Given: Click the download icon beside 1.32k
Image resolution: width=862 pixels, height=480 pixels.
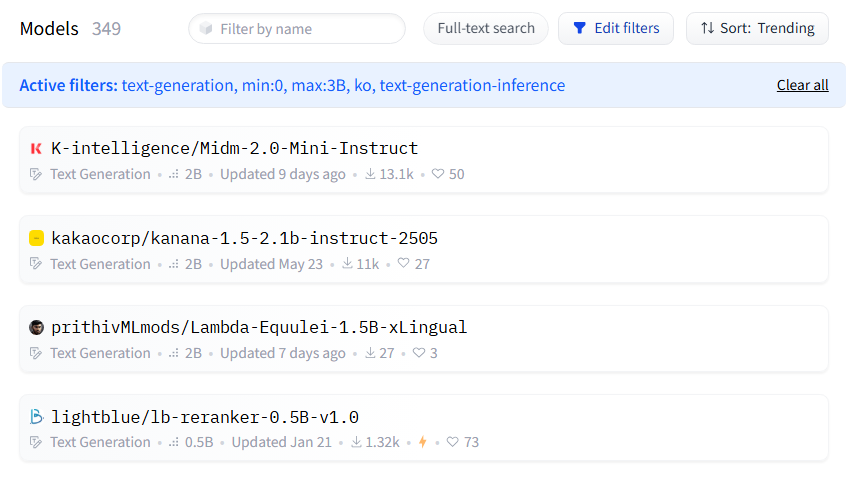Looking at the screenshot, I should (x=357, y=442).
